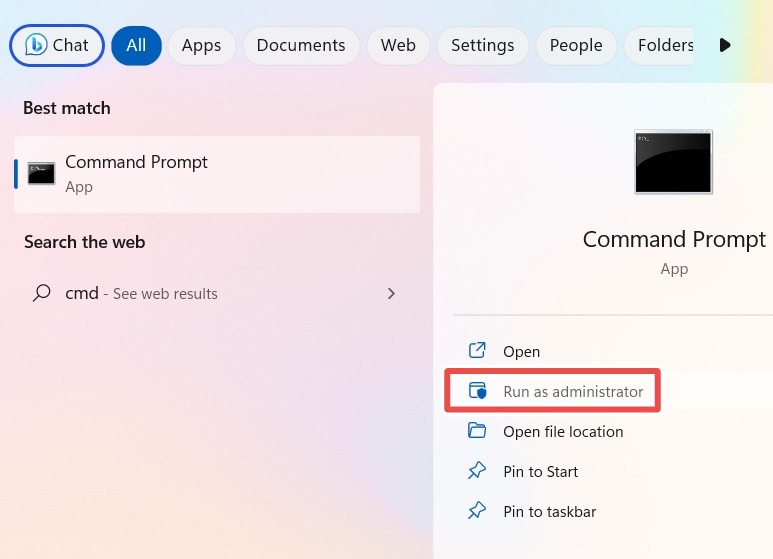Click the shield icon for Run as administrator
This screenshot has width=773, height=559.
[x=477, y=390]
